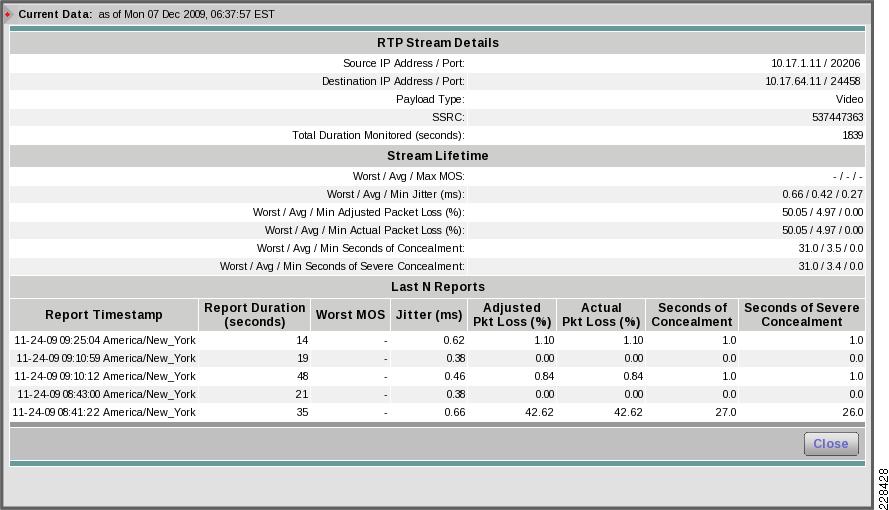
Task: Select the 11-24-09 08:41:22 America/New_York timestamp
Action: tap(104, 413)
